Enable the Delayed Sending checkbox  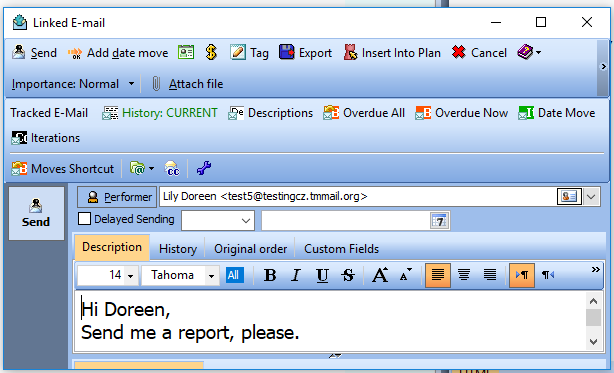[84, 219]
